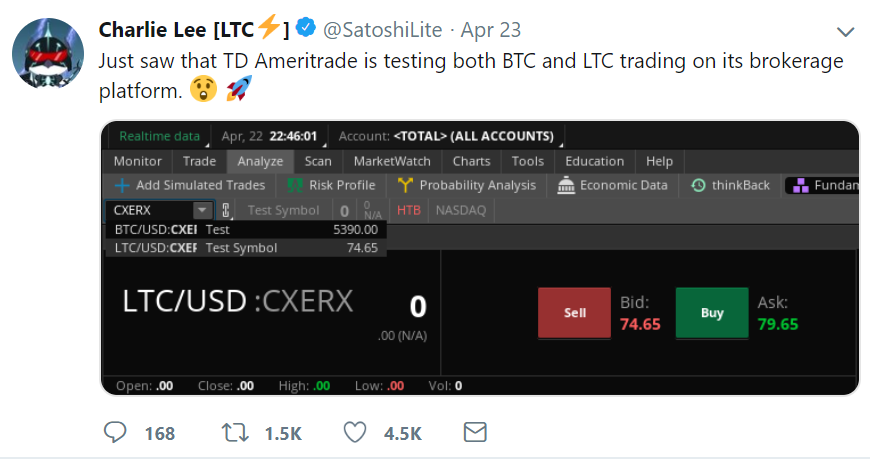Like the tweet with heart icon
Viewport: 870px width, 464px height.
pyautogui.click(x=354, y=432)
